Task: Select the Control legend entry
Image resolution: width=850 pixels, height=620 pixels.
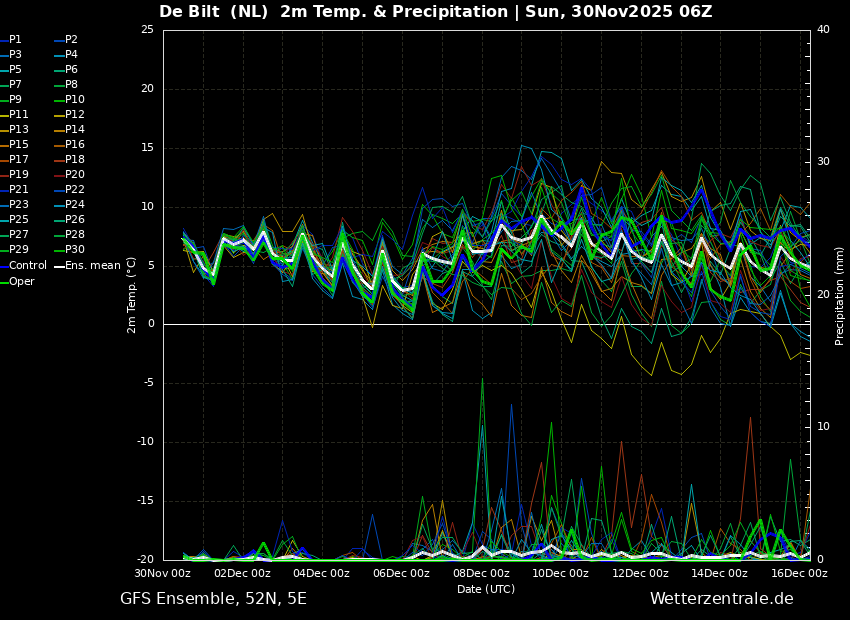Action: pyautogui.click(x=27, y=266)
